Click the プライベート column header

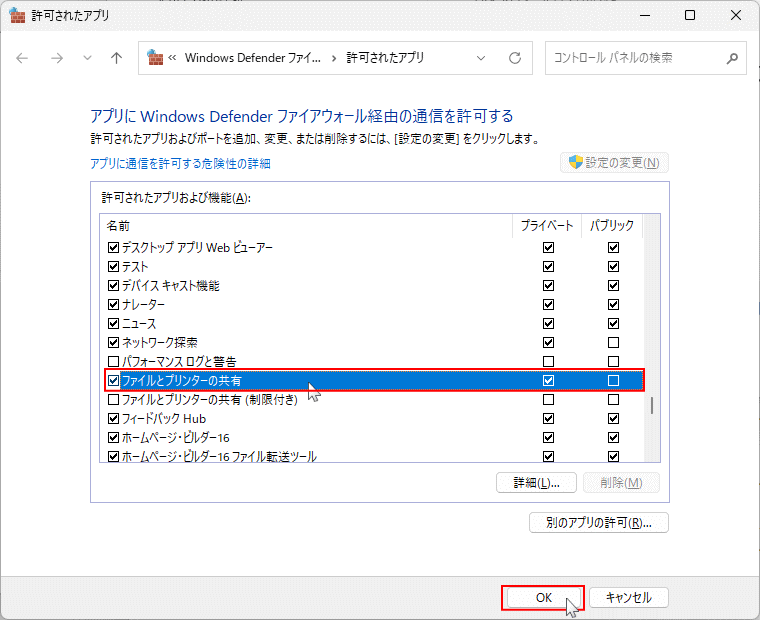(547, 225)
